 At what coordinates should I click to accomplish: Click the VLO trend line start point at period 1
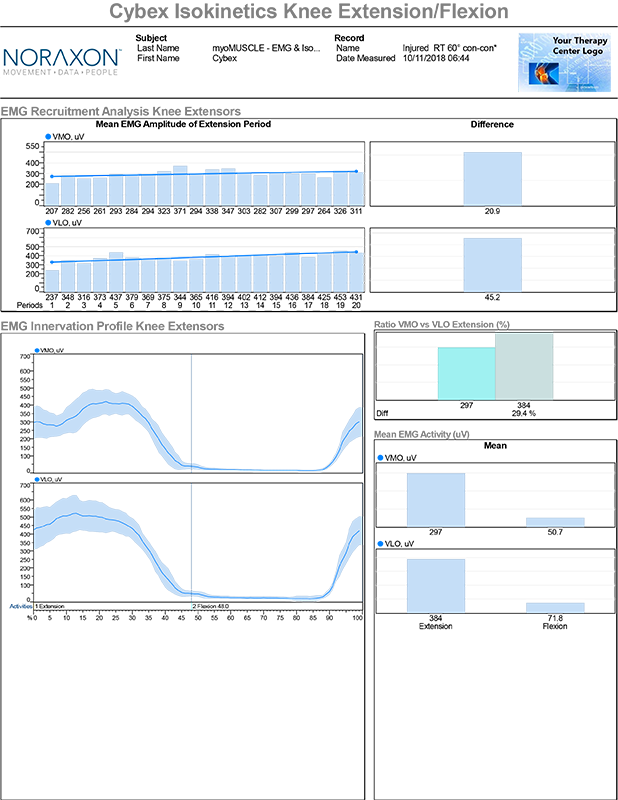pyautogui.click(x=52, y=262)
